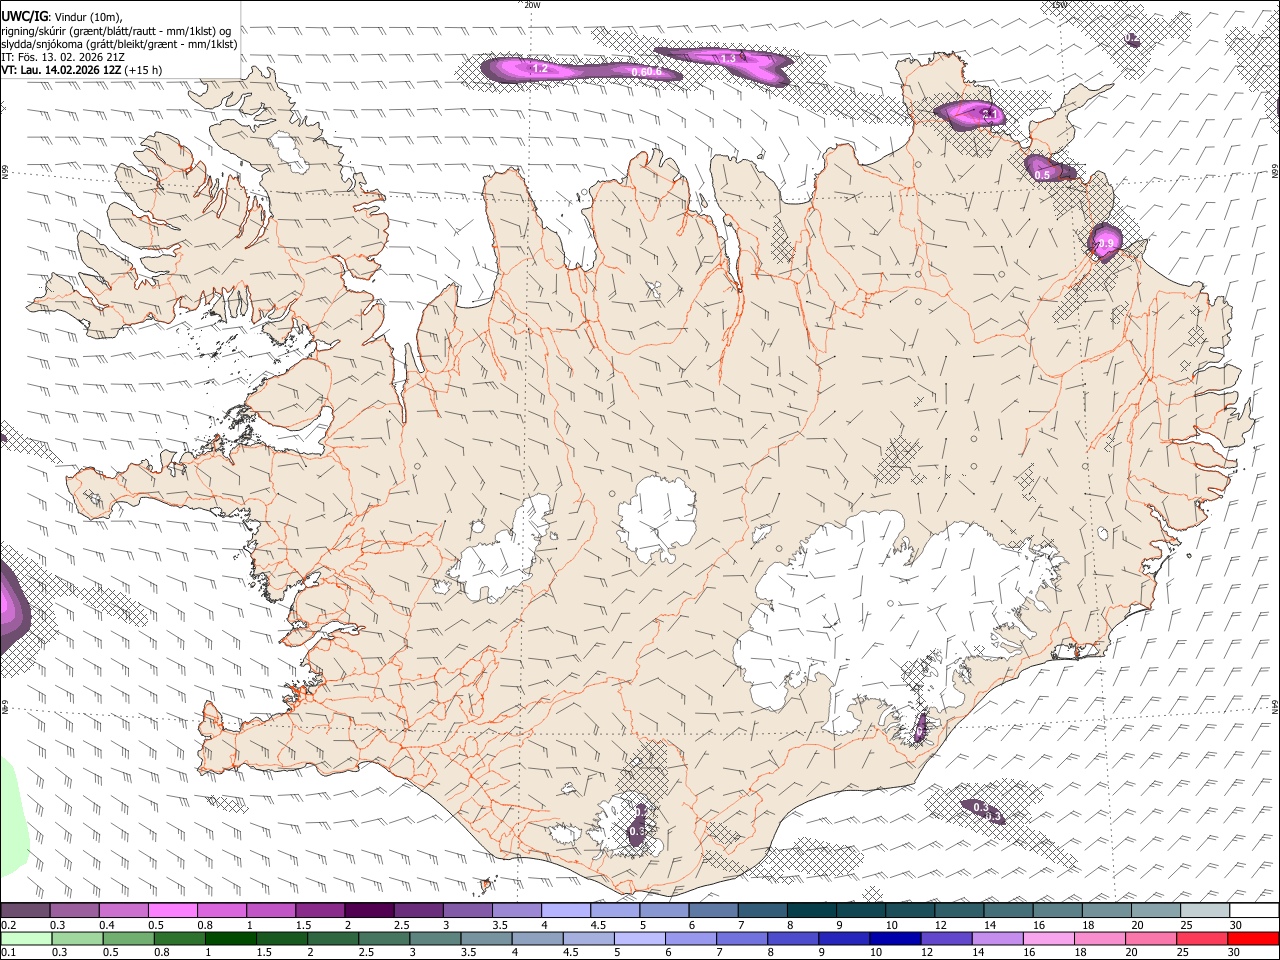Click the pale green rain area at the left edge
The width and height of the screenshot is (1280, 960).
(14, 815)
